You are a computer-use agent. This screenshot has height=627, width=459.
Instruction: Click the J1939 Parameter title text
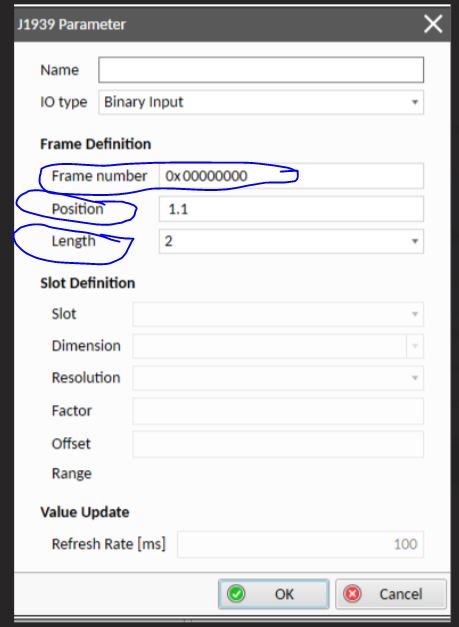pos(72,24)
